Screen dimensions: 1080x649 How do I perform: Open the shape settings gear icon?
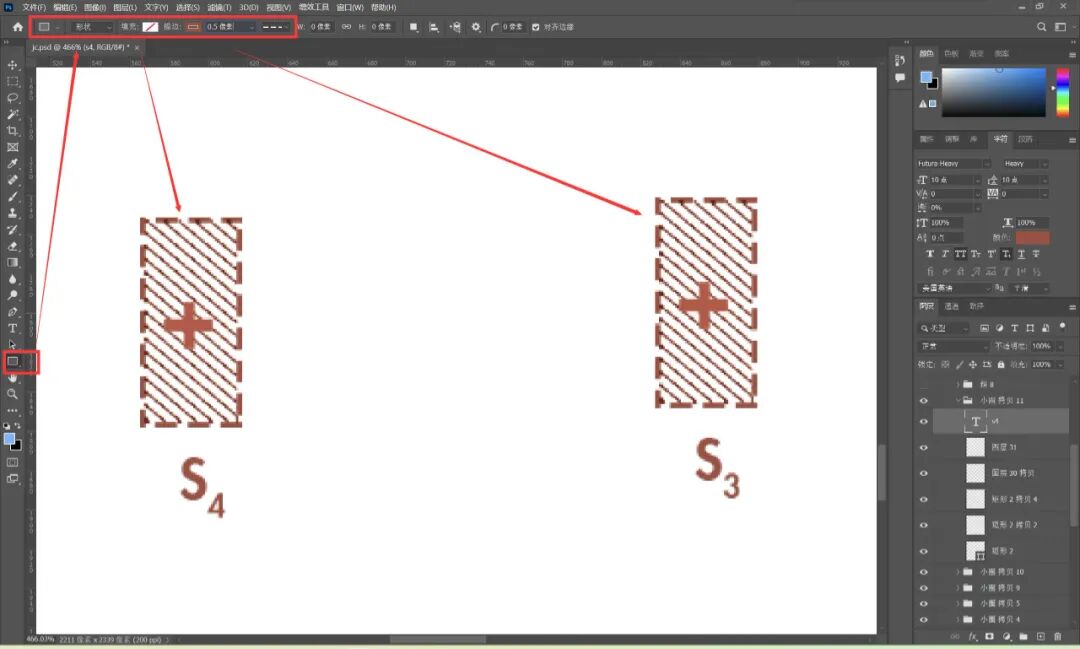point(476,27)
